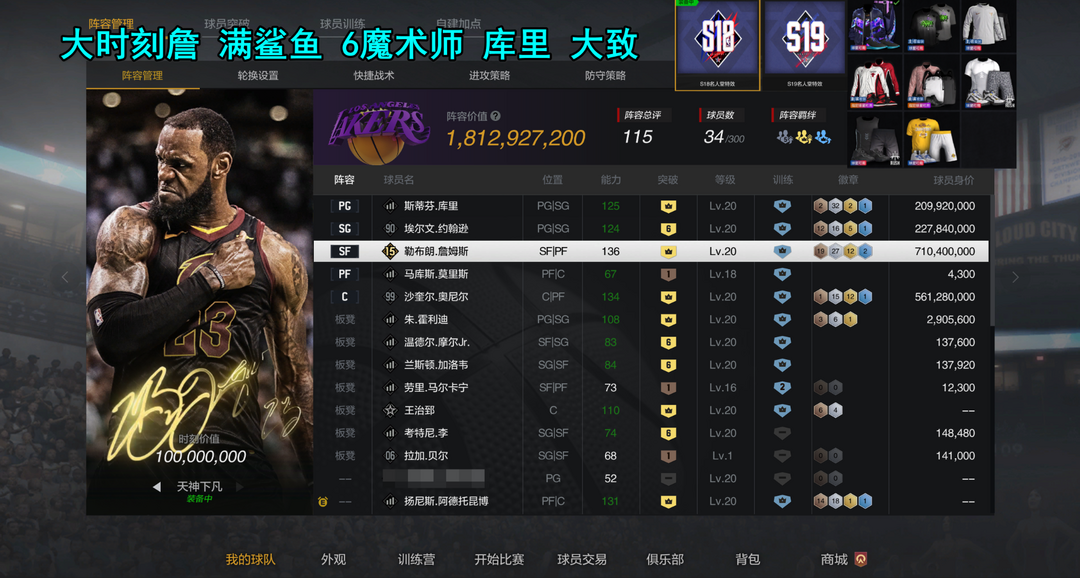Open the 防守策略 tab
Viewport: 1080px width, 578px height.
pyautogui.click(x=605, y=76)
